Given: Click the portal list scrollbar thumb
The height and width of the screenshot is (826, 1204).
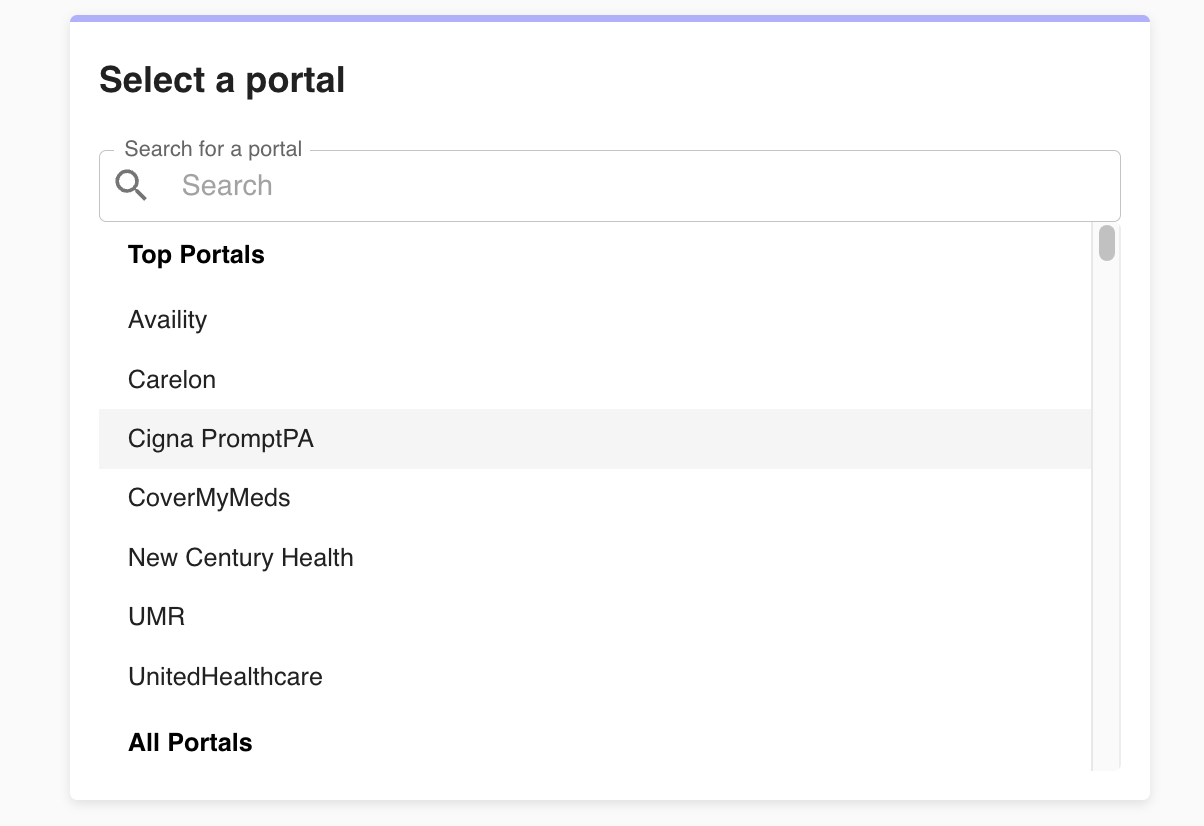Looking at the screenshot, I should 1106,243.
